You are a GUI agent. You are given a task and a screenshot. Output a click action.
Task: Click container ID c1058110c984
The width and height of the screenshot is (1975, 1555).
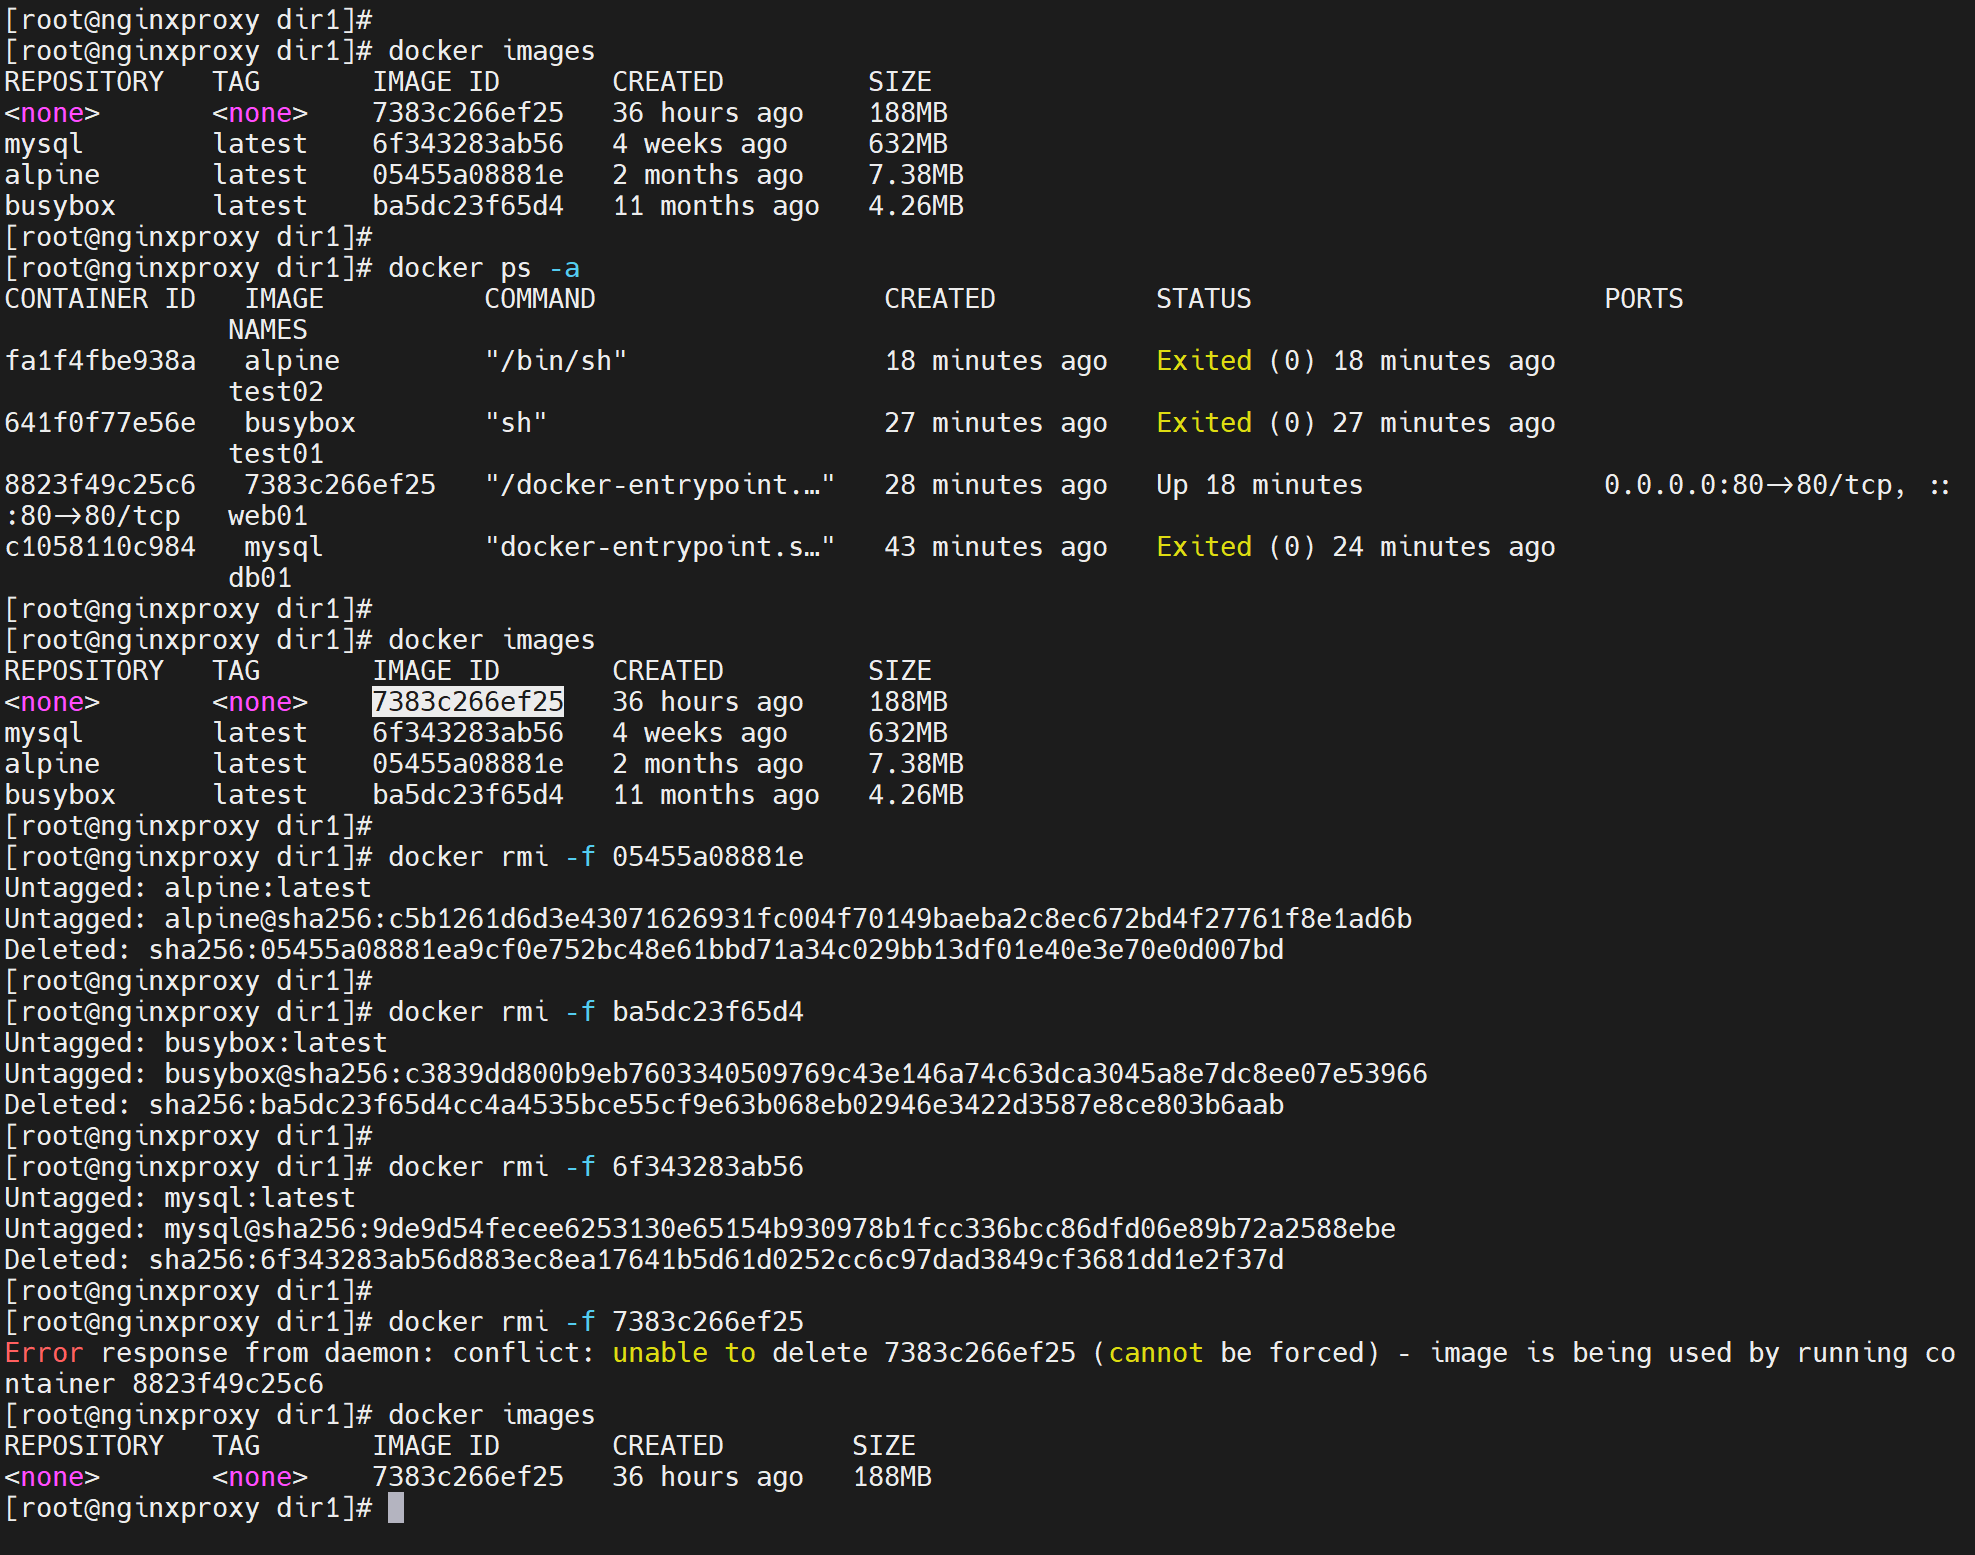click(100, 547)
